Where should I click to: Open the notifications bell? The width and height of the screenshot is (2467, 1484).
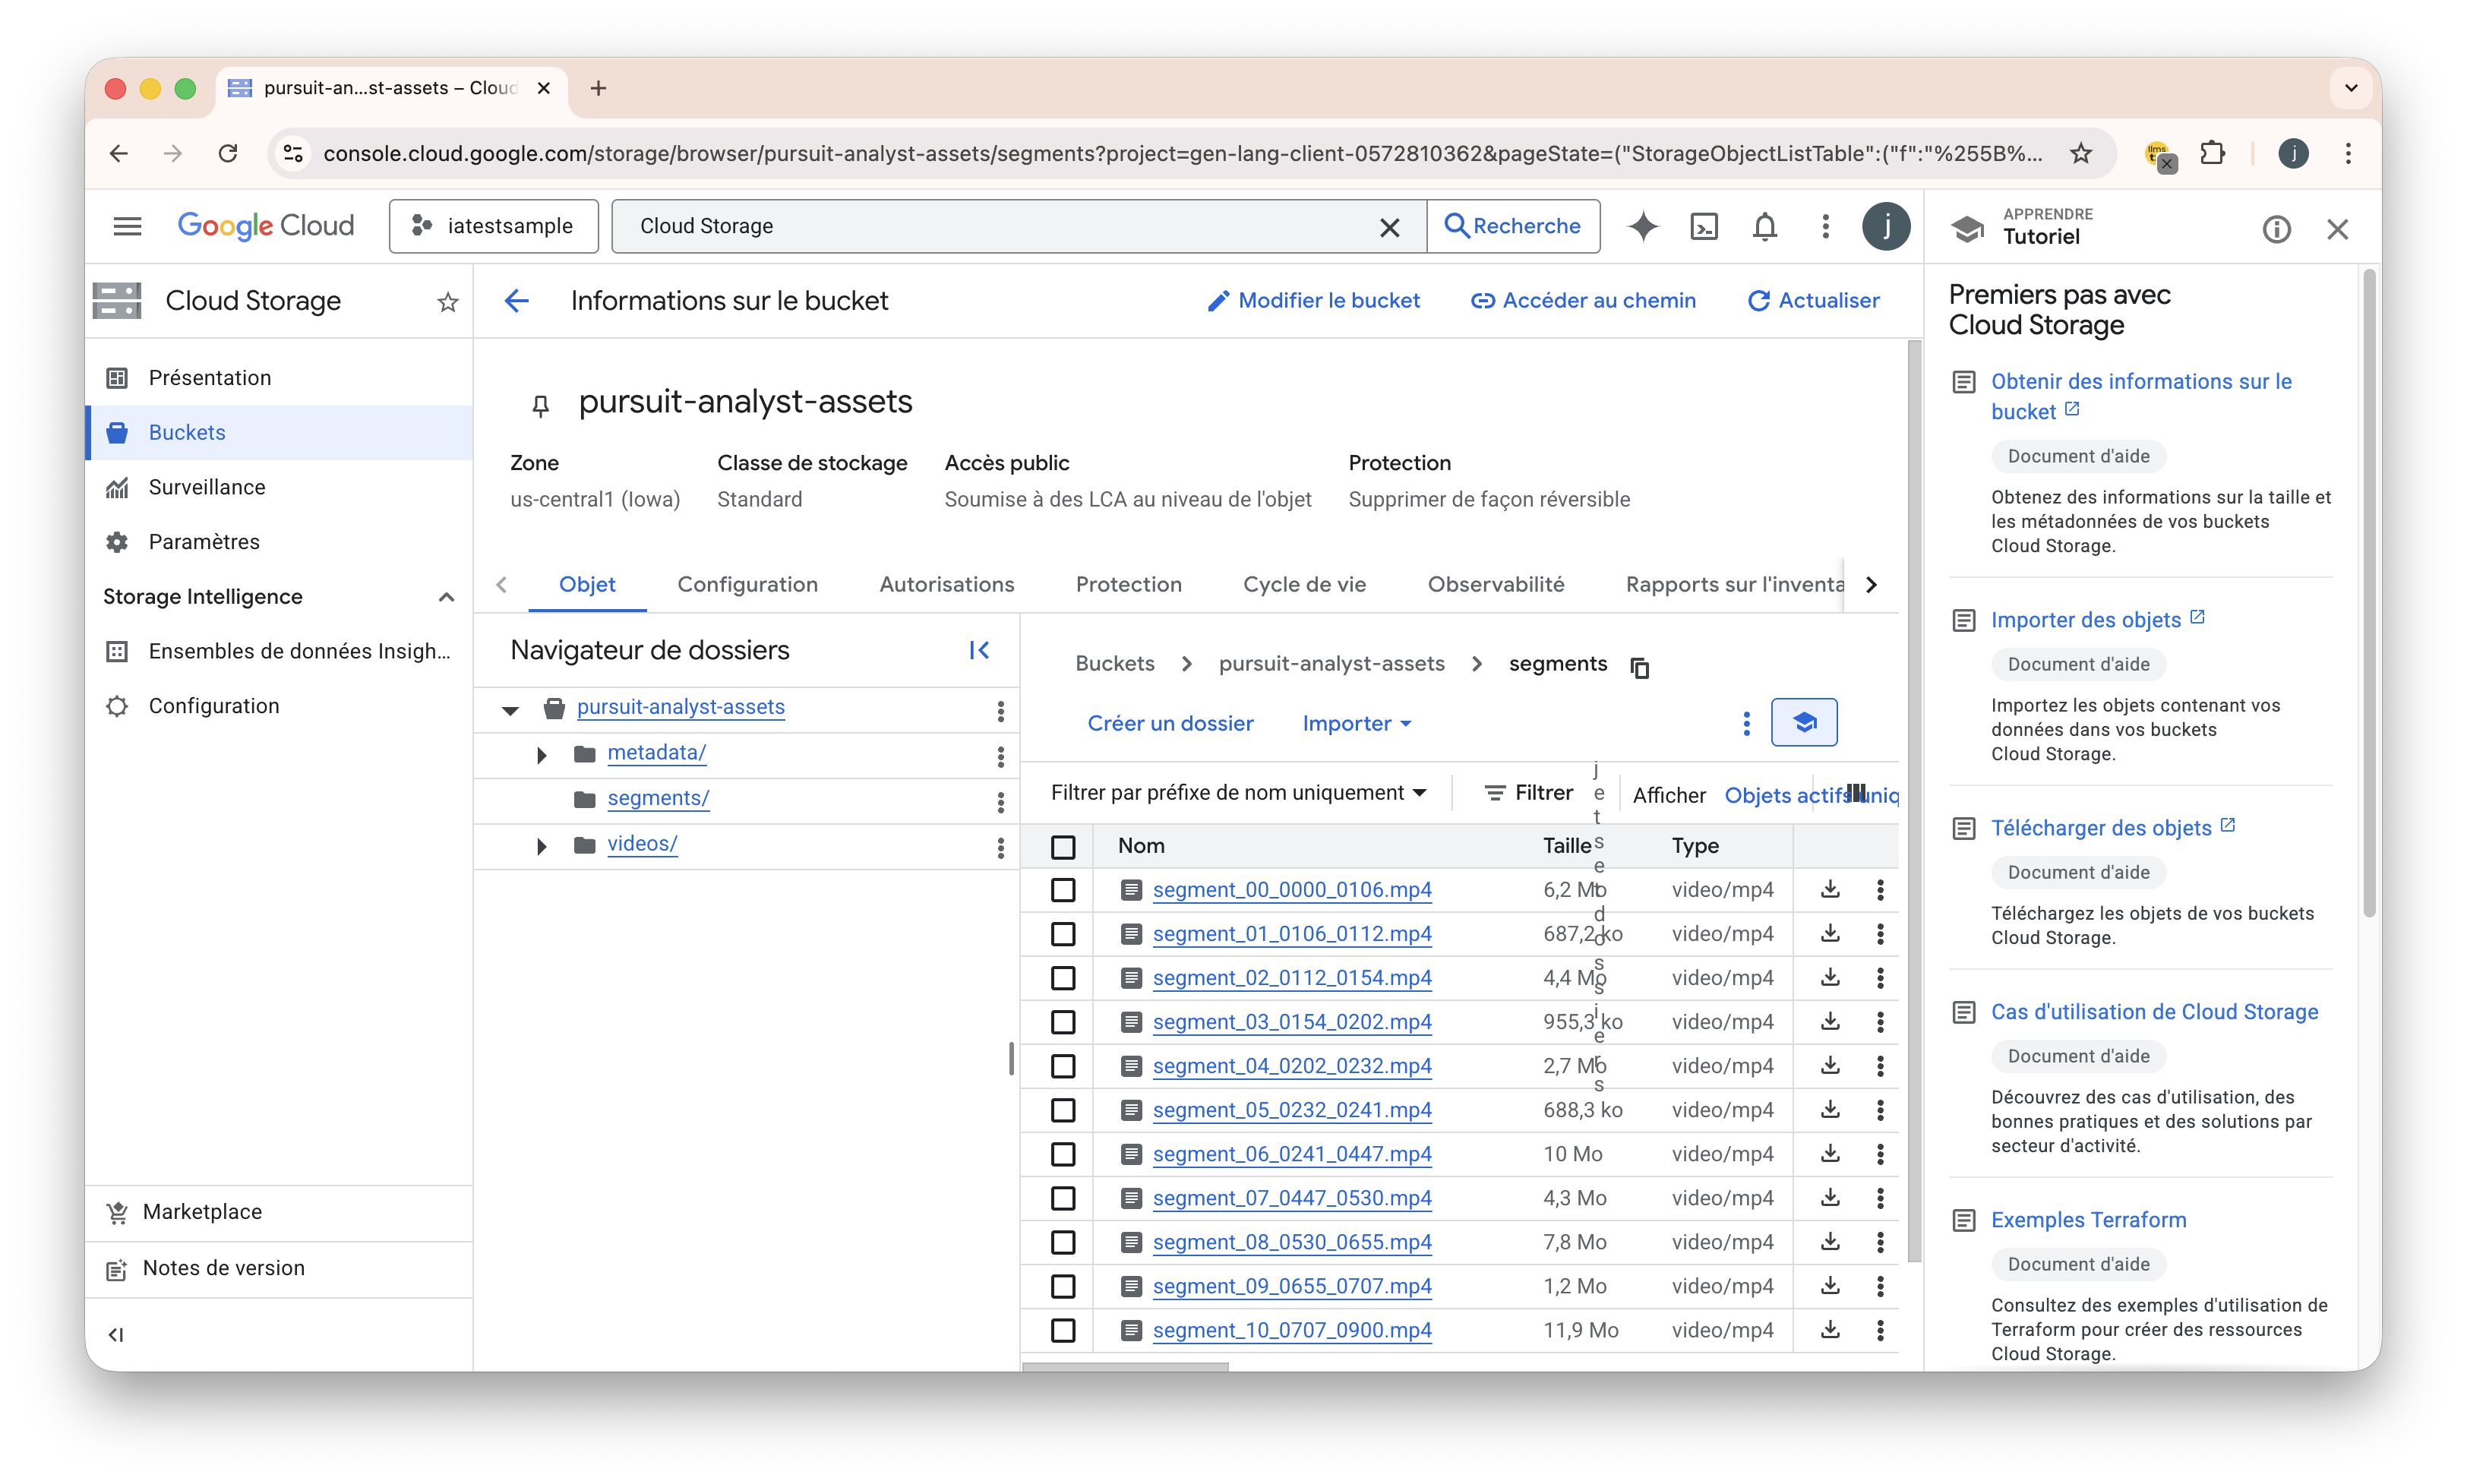[x=1765, y=226]
